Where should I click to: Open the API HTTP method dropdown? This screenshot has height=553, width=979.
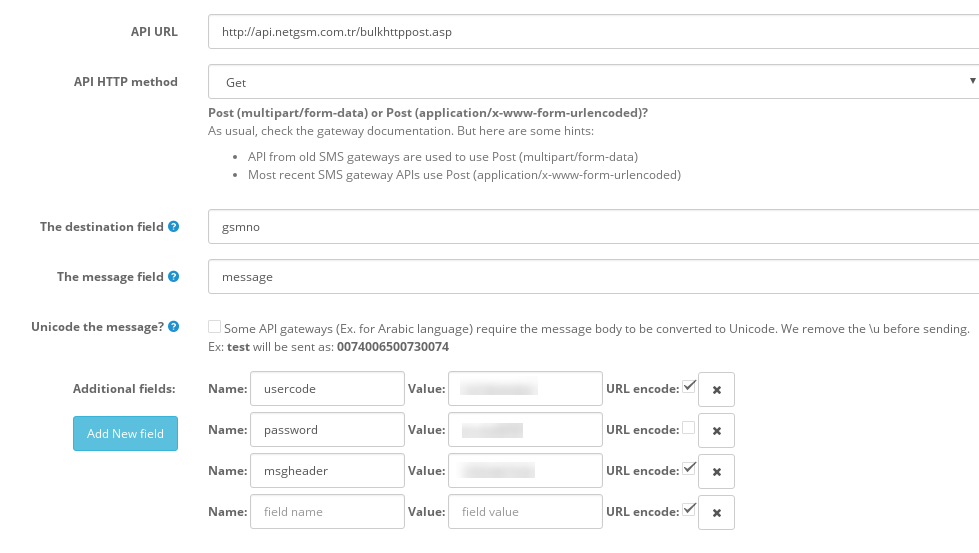click(593, 82)
